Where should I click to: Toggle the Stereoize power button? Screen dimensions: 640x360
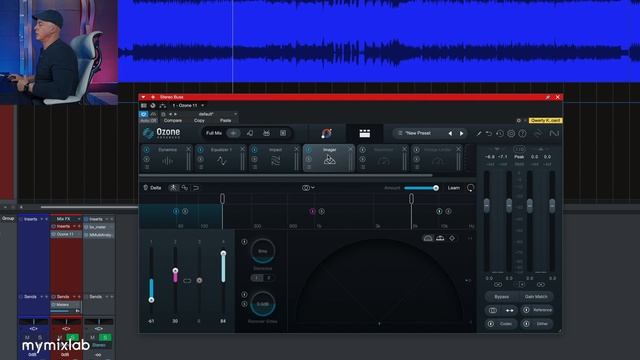(244, 242)
